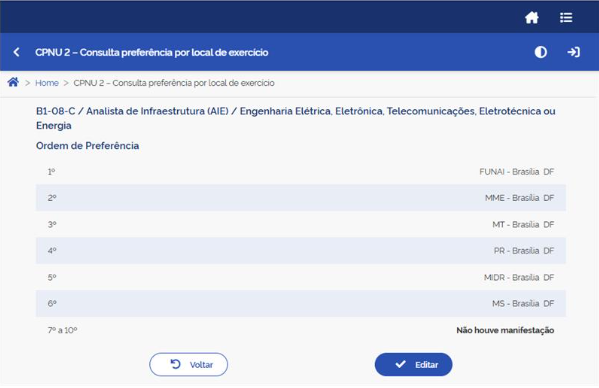599x388 pixels.
Task: Click the page title in blue header
Action: 152,52
